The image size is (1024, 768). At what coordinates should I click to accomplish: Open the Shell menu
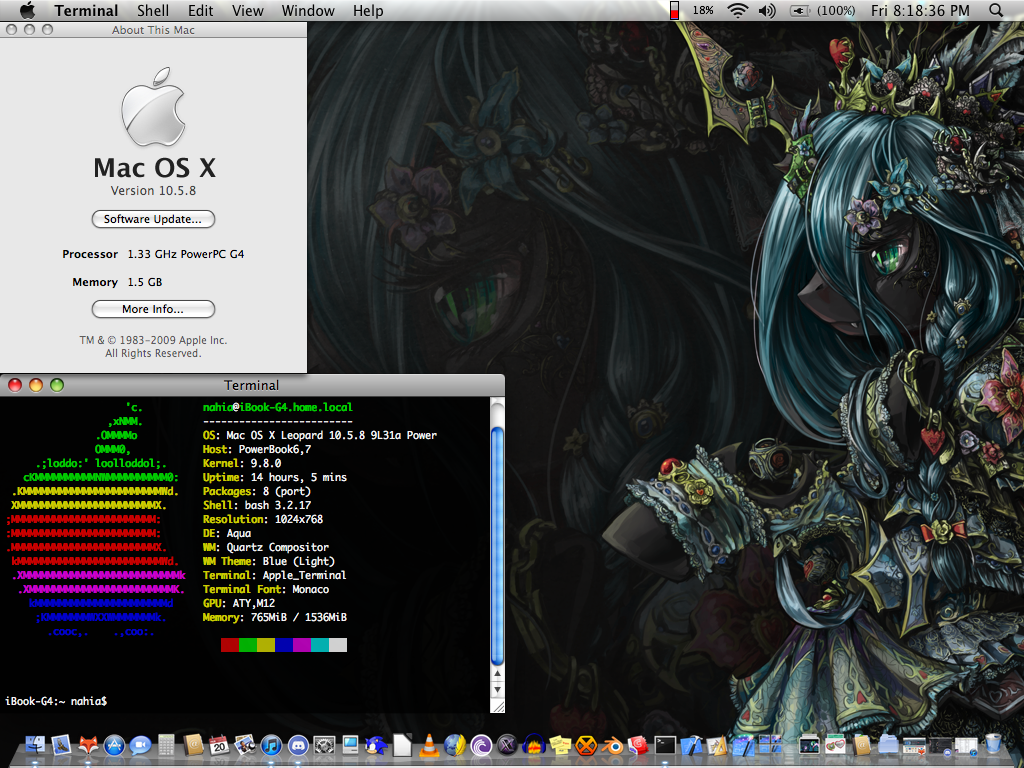[x=153, y=11]
